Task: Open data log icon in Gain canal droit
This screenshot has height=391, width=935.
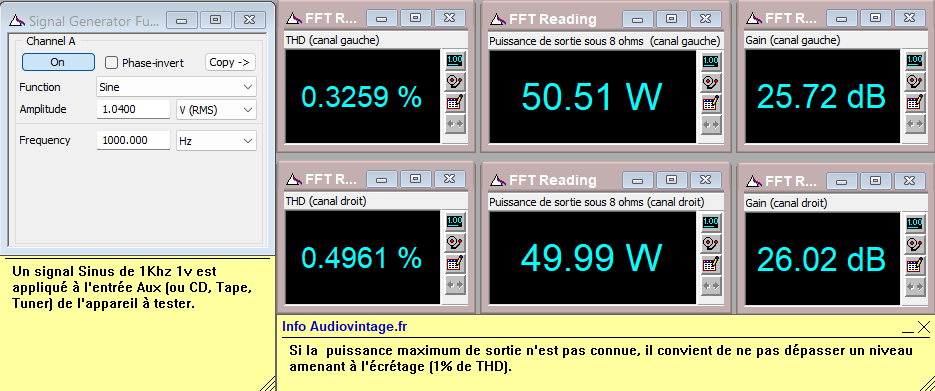Action: point(915,265)
